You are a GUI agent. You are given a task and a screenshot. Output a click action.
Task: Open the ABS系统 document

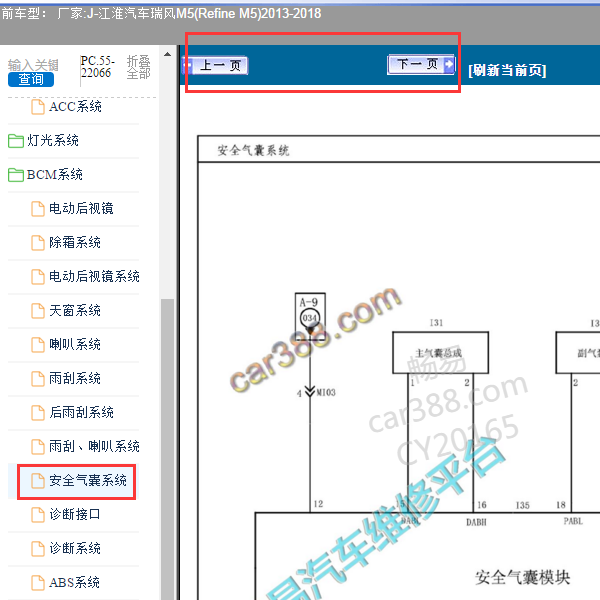(74, 582)
